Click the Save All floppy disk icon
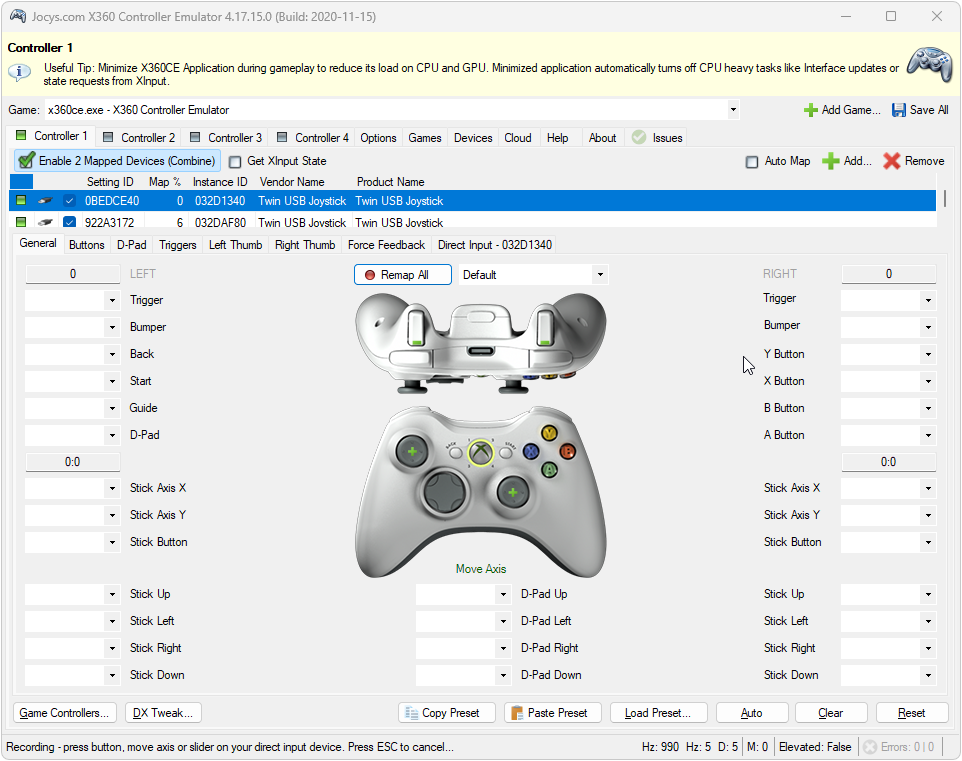 click(899, 110)
